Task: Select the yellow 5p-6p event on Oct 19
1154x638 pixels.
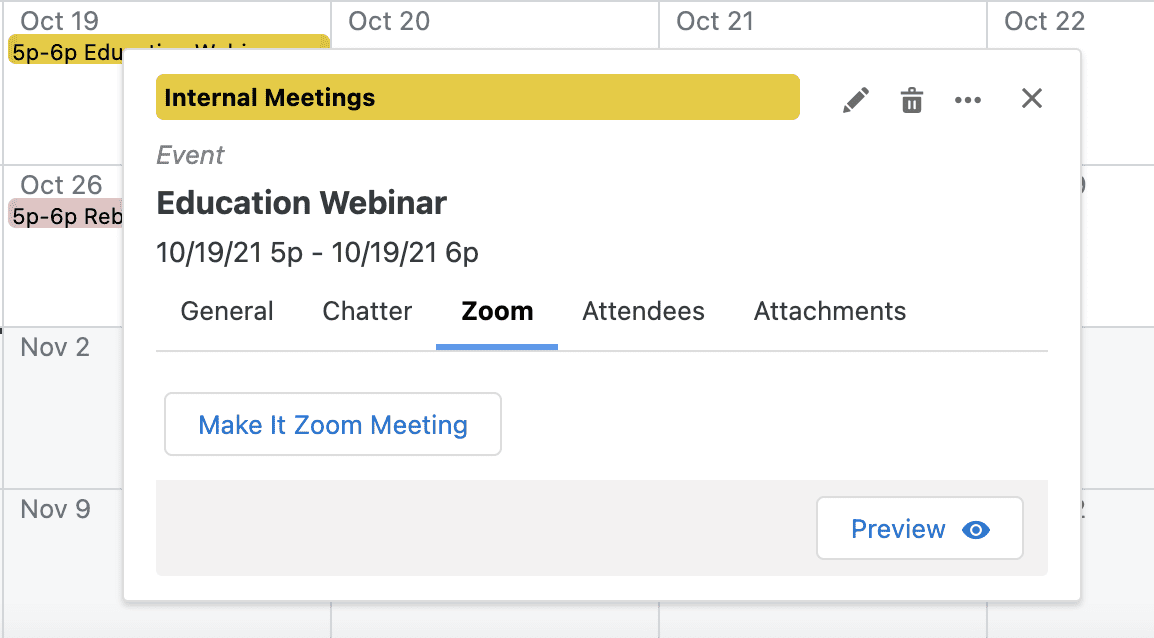Action: [x=65, y=51]
